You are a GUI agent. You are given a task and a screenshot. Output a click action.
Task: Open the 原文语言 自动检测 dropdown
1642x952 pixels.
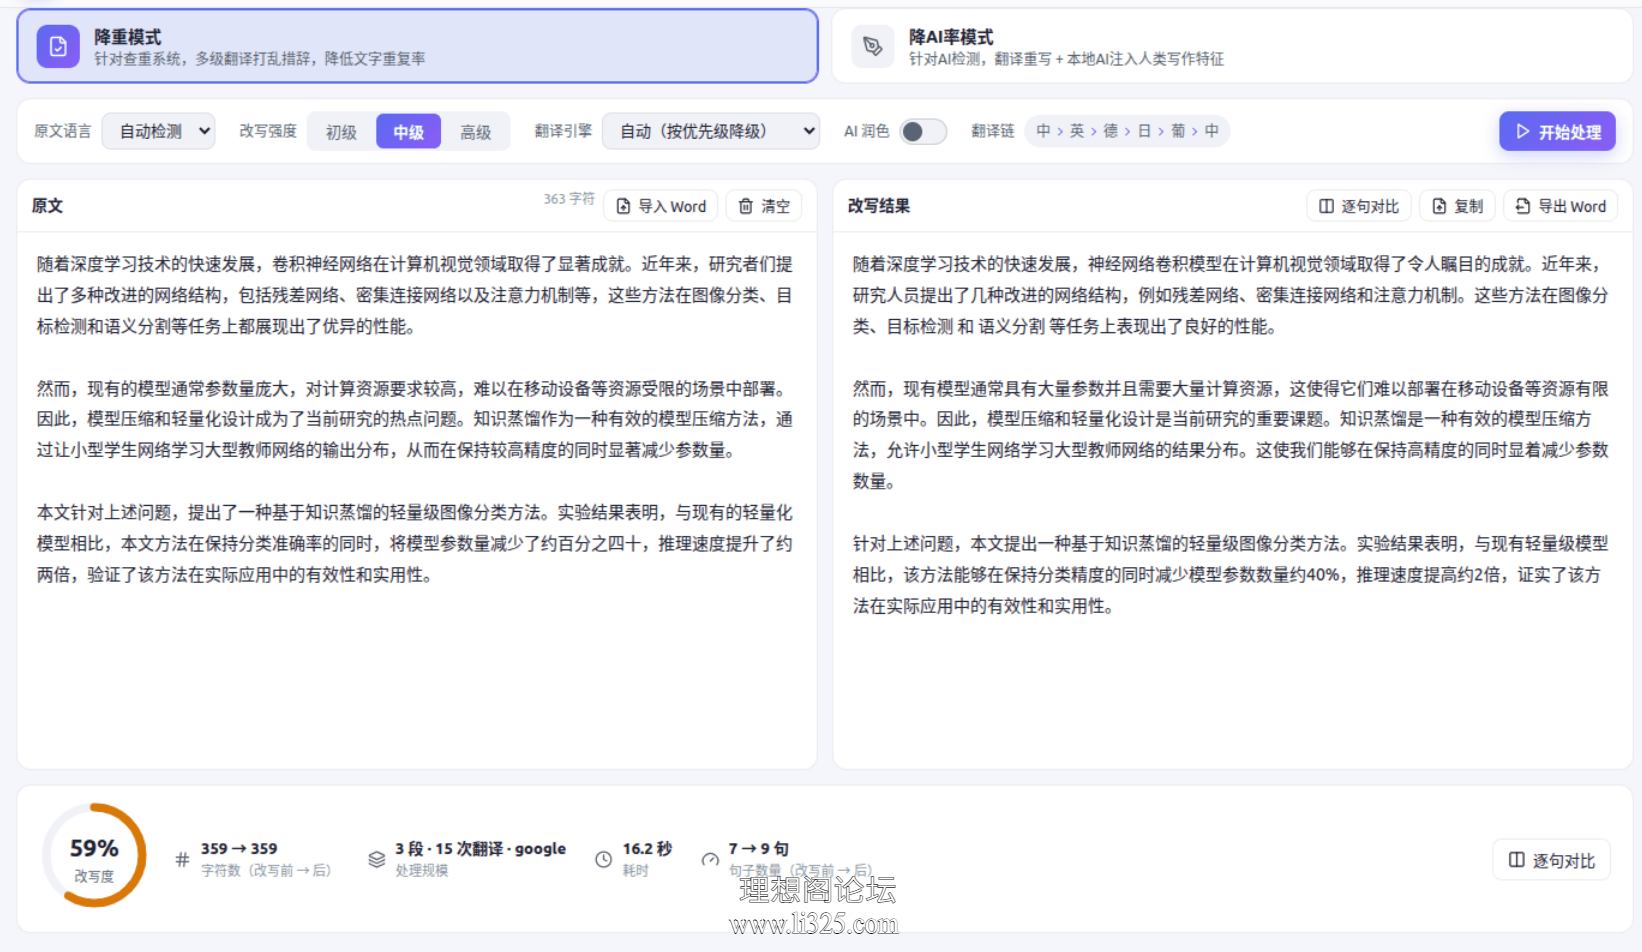pos(159,131)
